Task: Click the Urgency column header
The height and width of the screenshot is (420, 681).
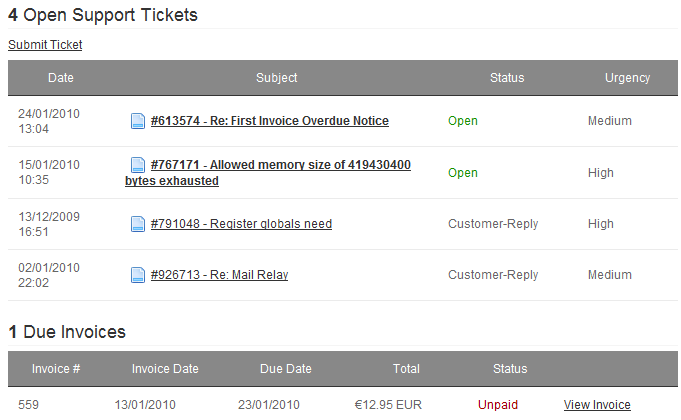Action: (x=628, y=78)
